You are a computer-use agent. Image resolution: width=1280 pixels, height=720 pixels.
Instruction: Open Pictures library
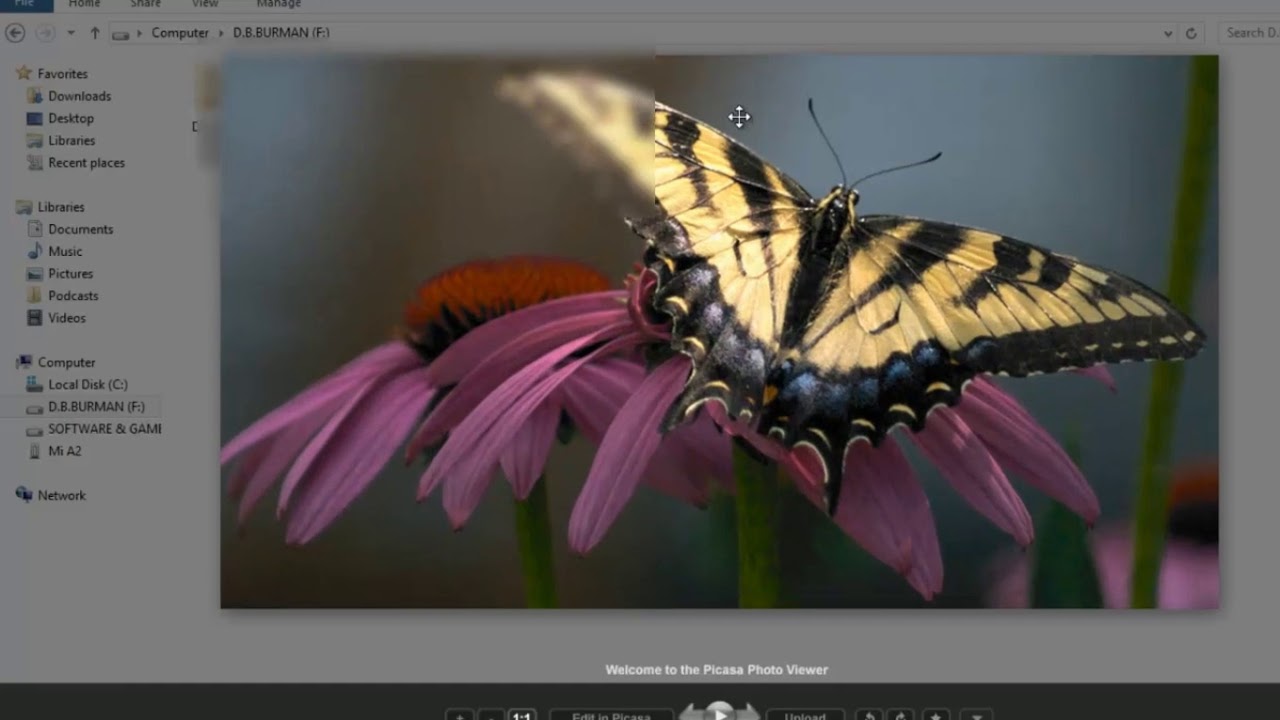click(70, 274)
